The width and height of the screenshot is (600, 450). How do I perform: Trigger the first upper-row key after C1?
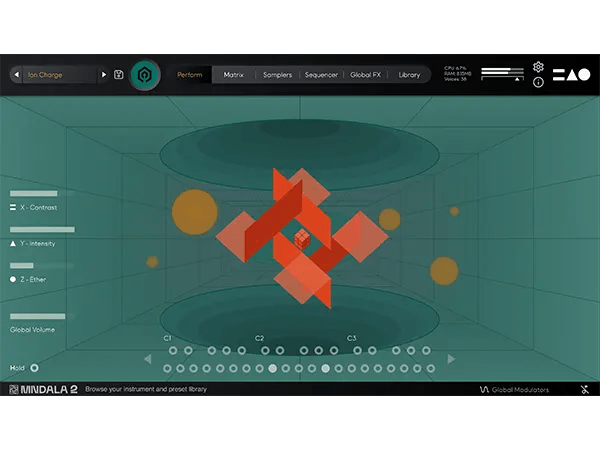pyautogui.click(x=173, y=350)
